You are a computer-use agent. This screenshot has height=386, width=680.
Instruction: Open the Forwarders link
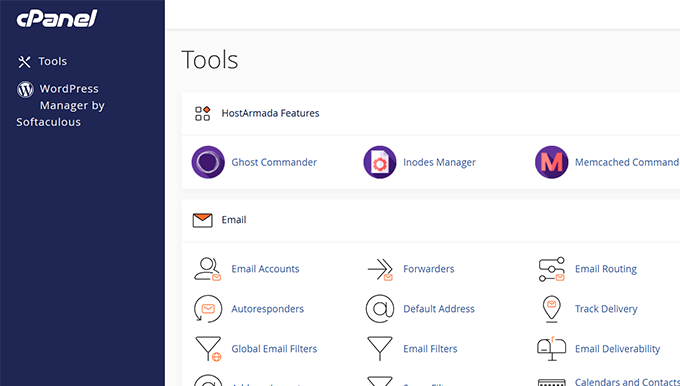tap(429, 269)
